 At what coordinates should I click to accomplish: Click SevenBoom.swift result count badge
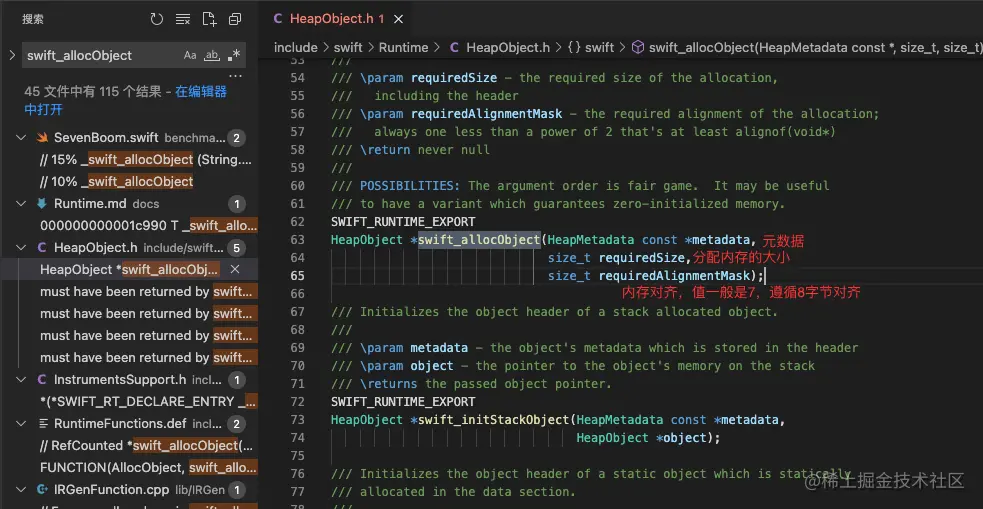(x=236, y=138)
